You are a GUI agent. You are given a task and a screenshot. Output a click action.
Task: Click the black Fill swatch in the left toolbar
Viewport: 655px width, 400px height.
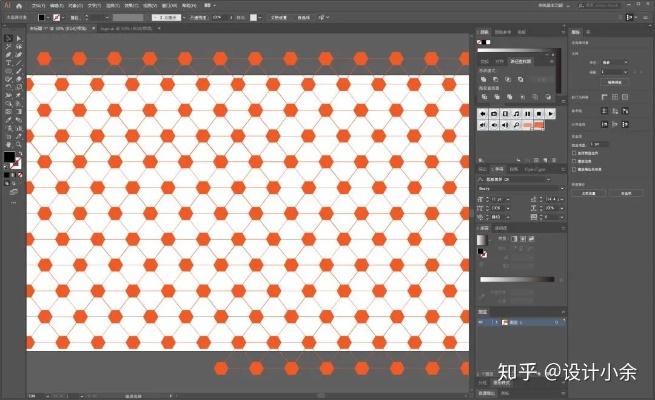(x=9, y=157)
